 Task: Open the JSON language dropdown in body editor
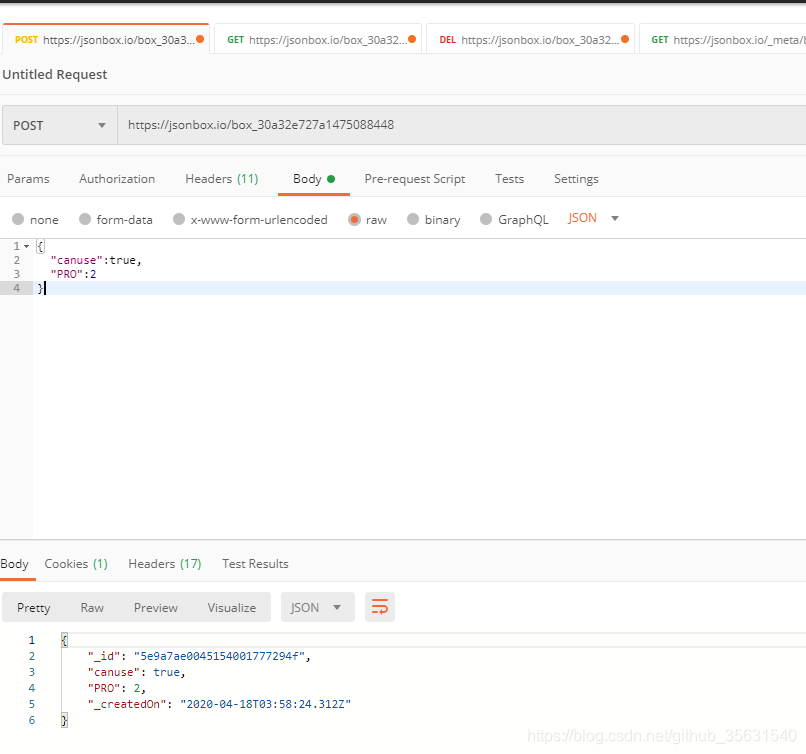point(592,217)
